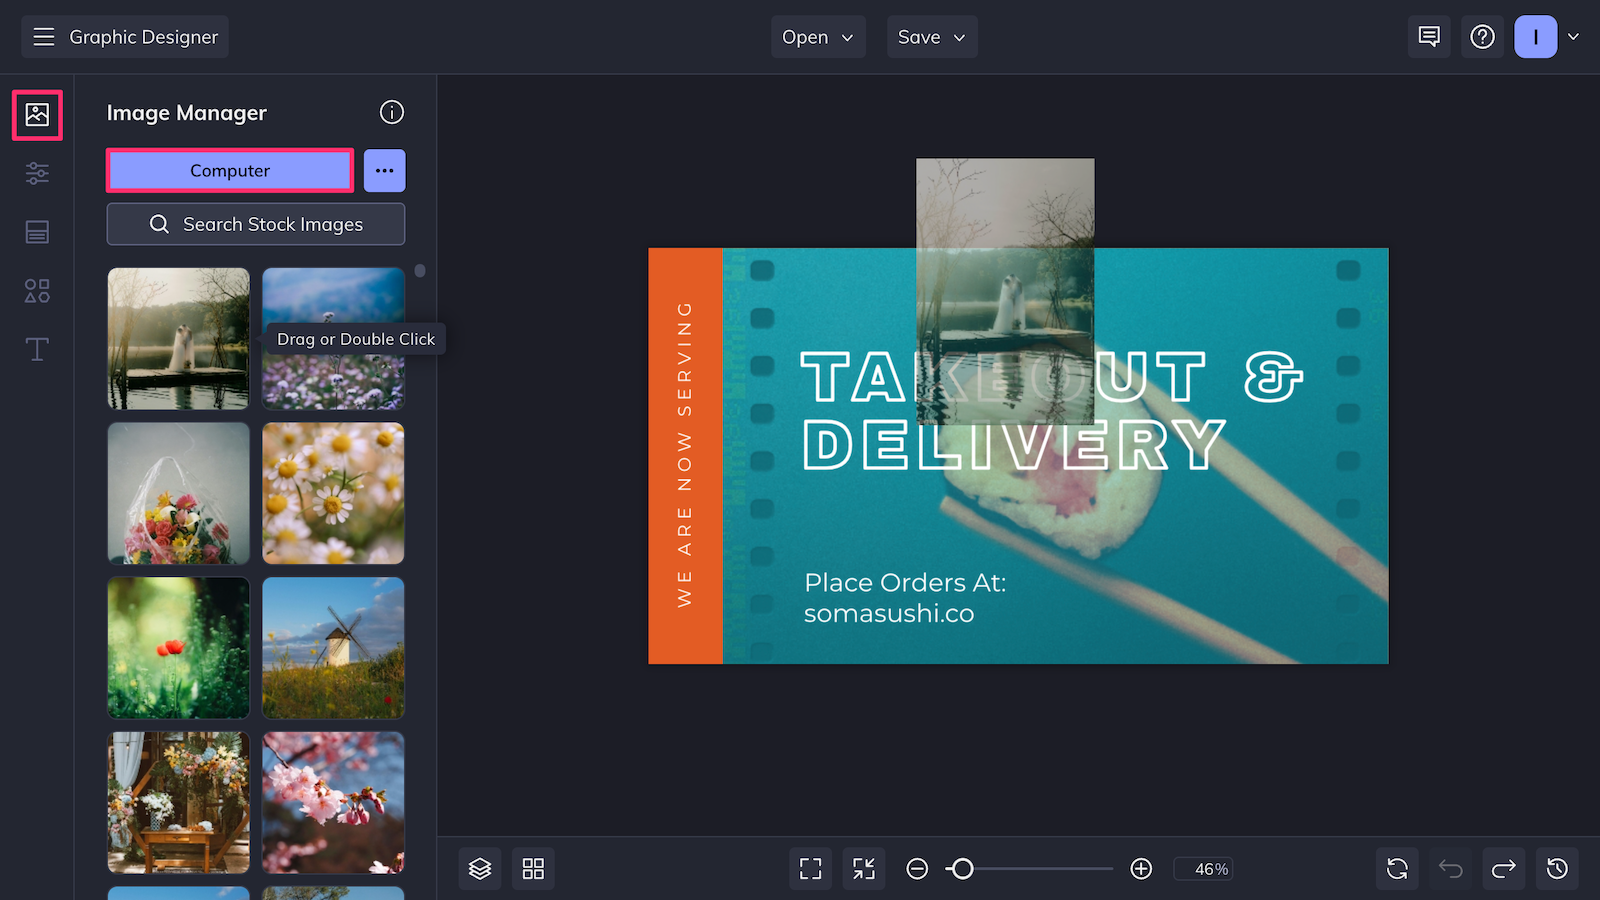Click the Computer upload button
Screen dimensions: 1600x900
(229, 170)
